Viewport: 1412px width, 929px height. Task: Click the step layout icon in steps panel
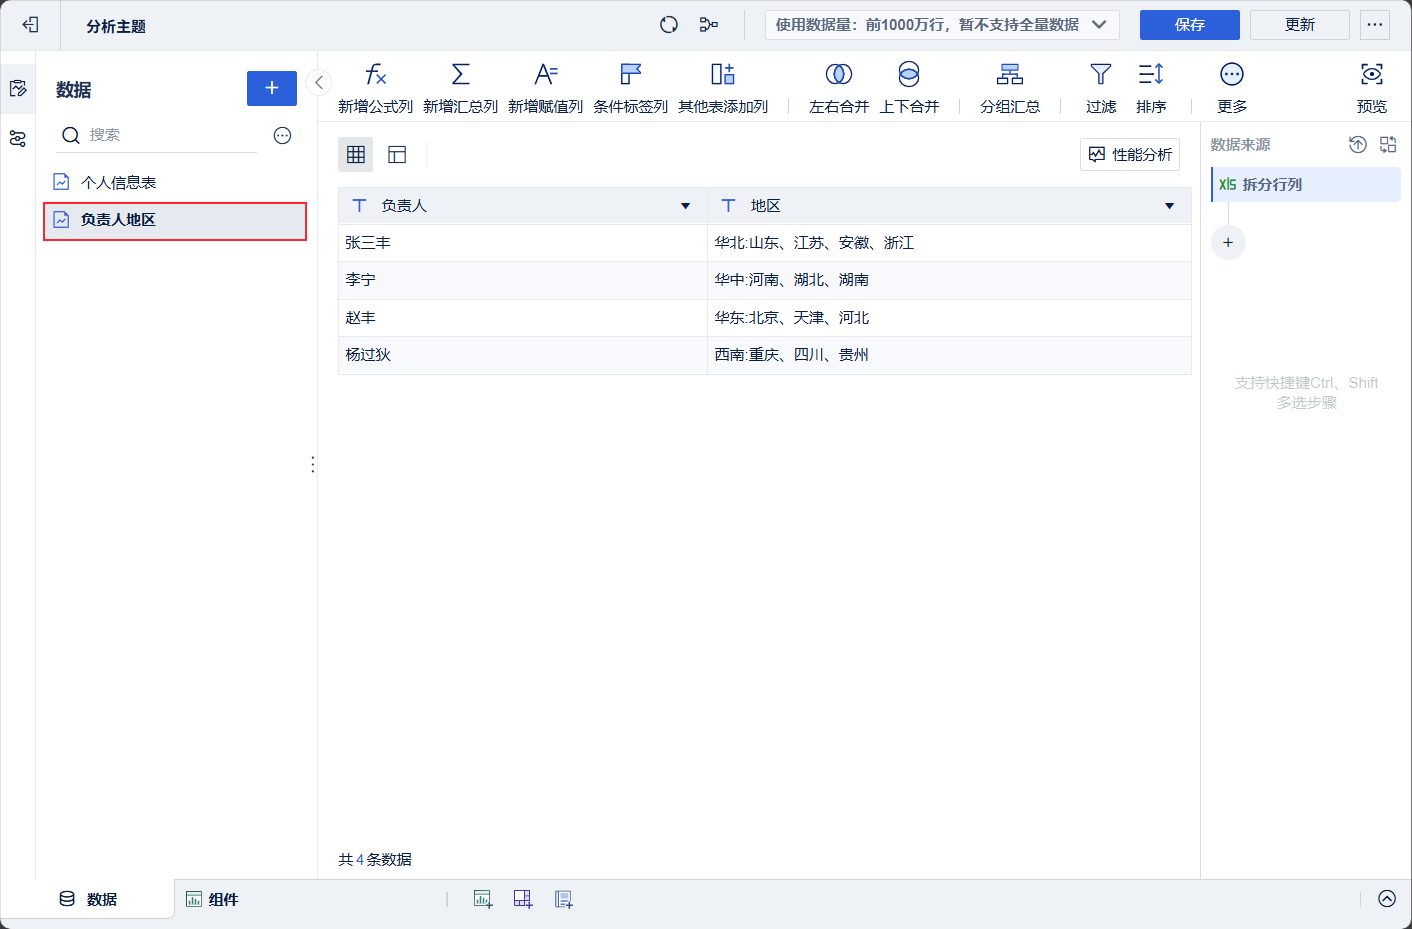pyautogui.click(x=1388, y=144)
